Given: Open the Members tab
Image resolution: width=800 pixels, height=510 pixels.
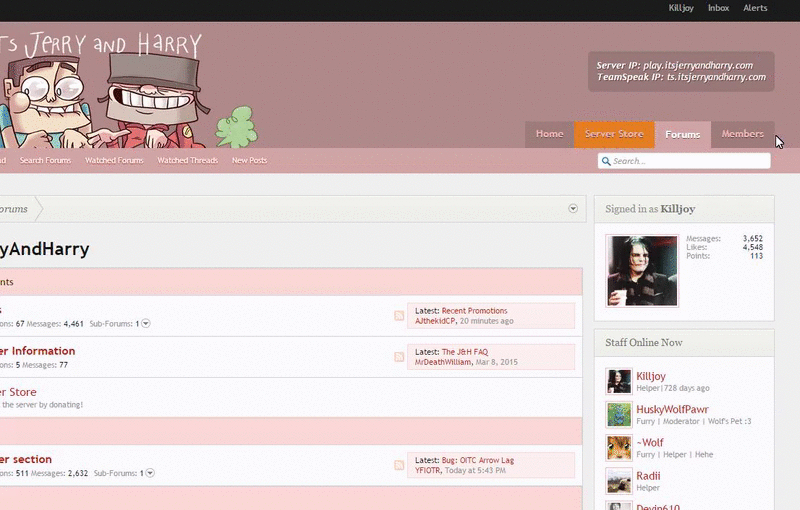Looking at the screenshot, I should click(x=742, y=135).
